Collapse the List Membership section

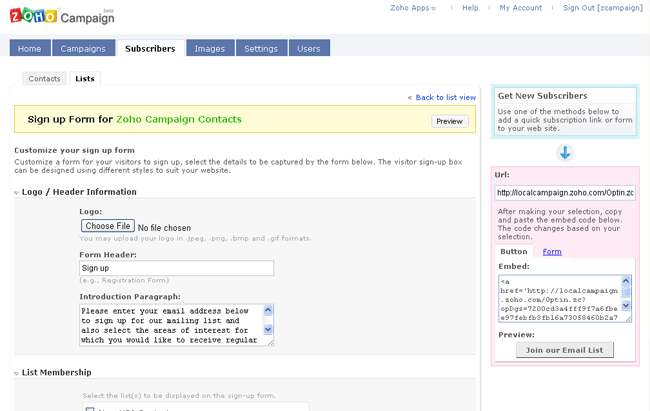(x=17, y=373)
